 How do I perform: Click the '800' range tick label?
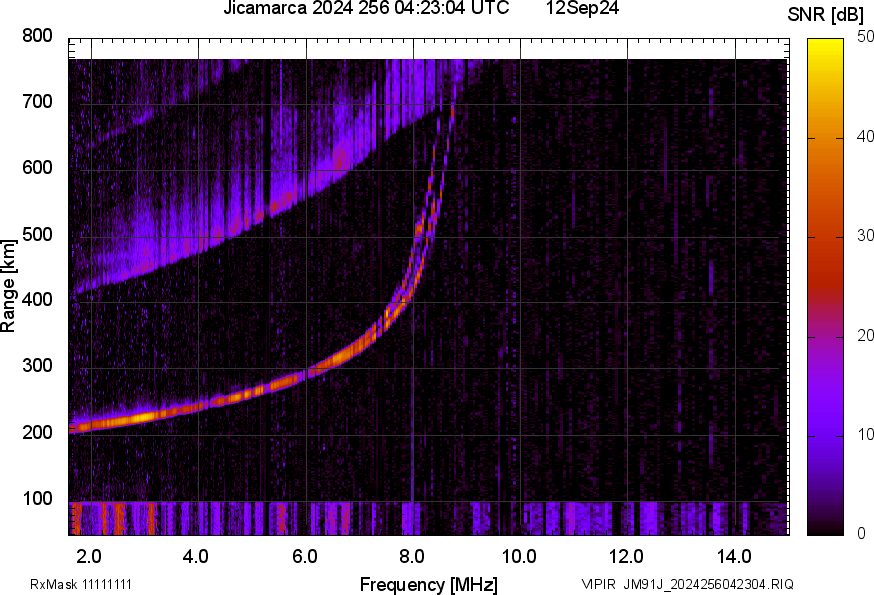(x=37, y=36)
